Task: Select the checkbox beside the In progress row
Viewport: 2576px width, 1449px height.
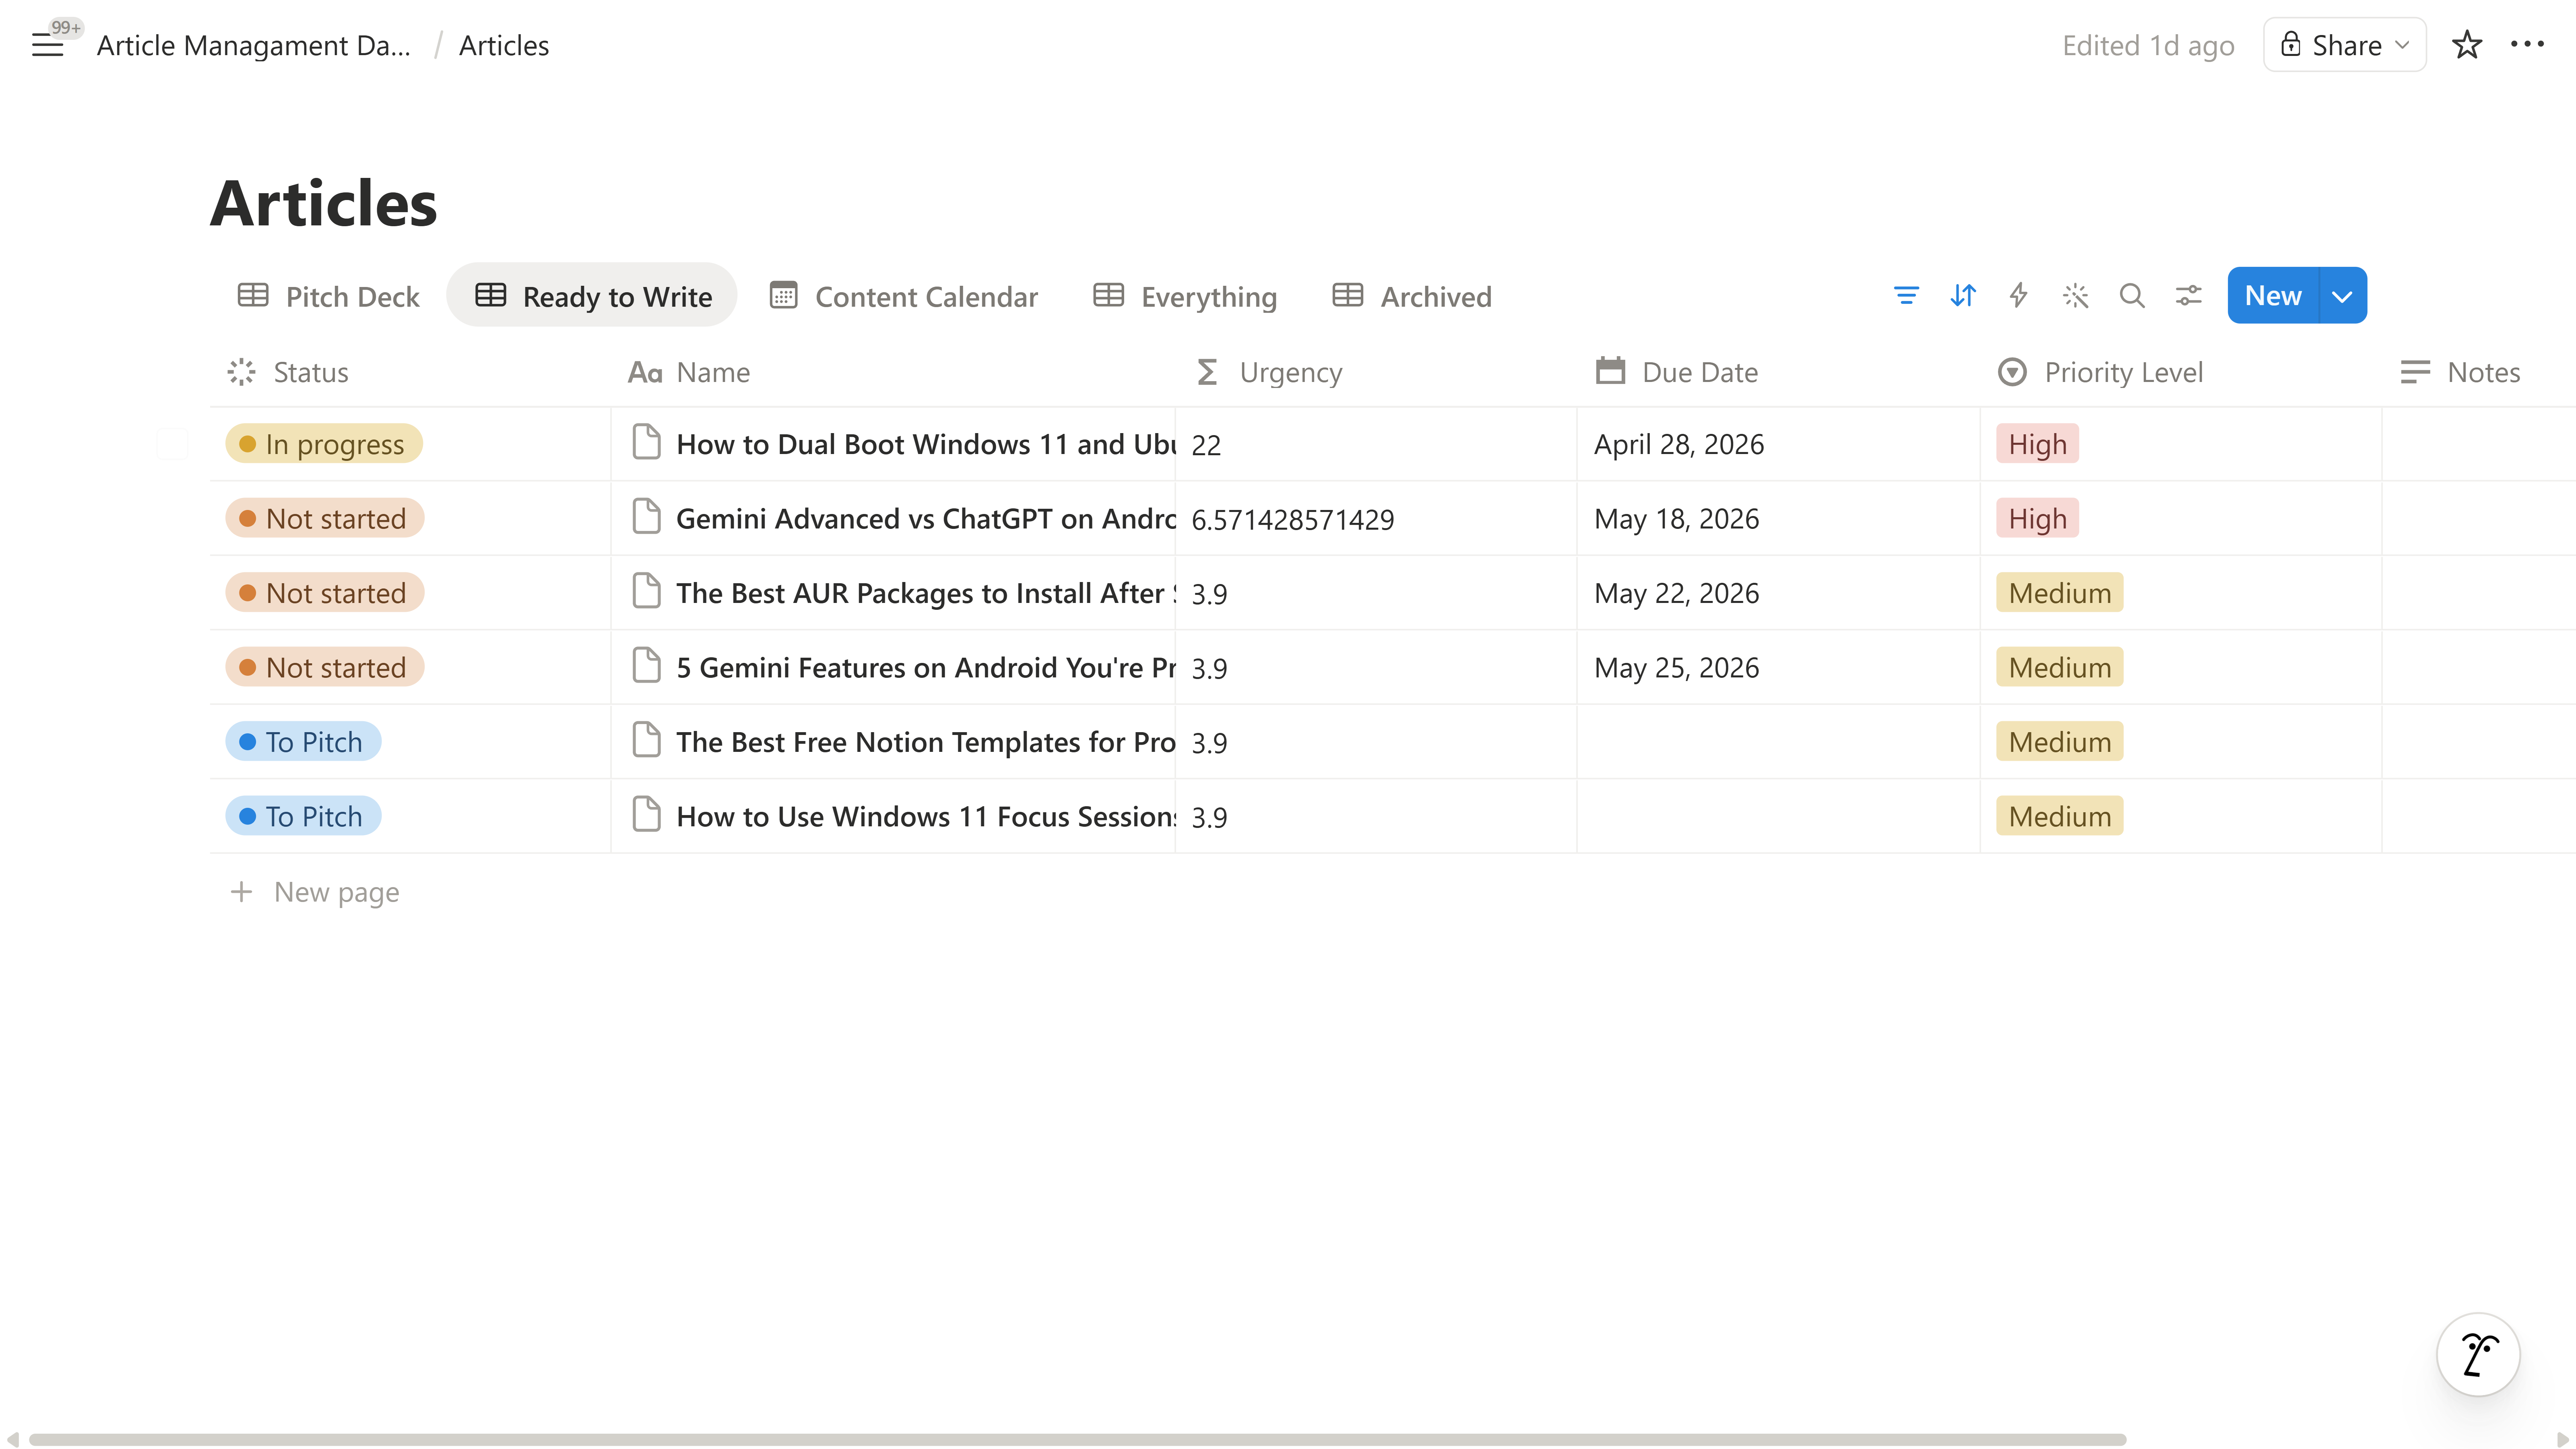Action: pos(172,444)
